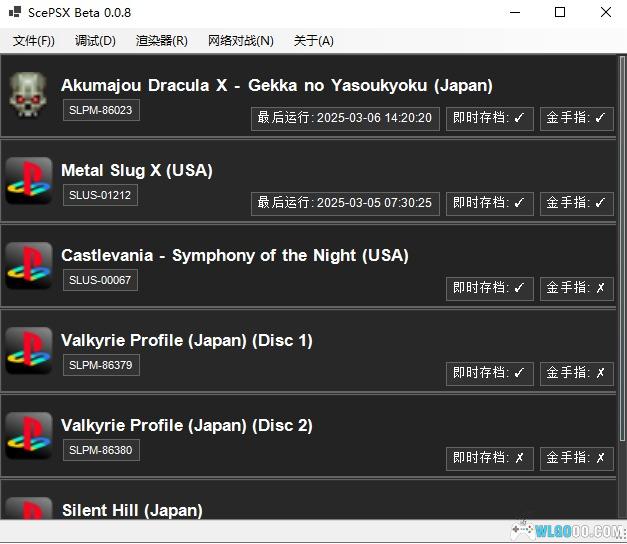Click the Silent Hill game icon
Image resolution: width=627 pixels, height=544 pixels.
(29, 510)
